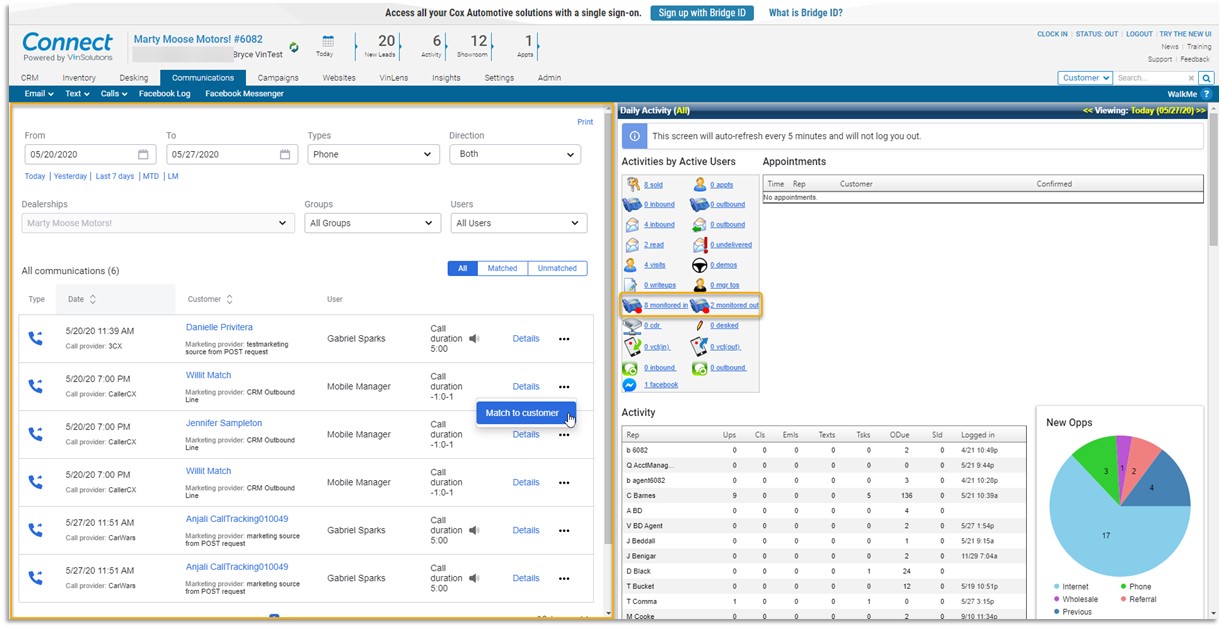The height and width of the screenshot is (628, 1222).
Task: Click the C Barnes row in the Activity table
Action: click(x=825, y=495)
